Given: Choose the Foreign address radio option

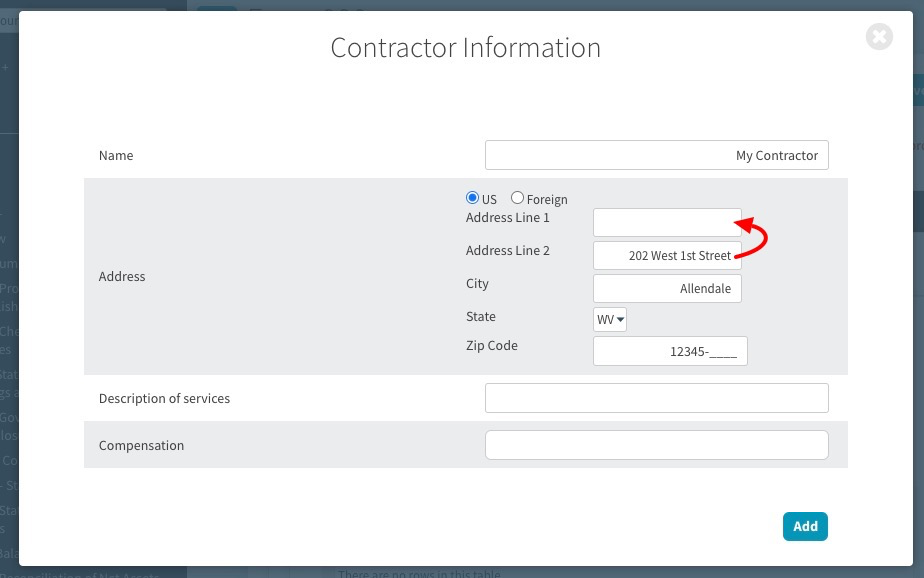Looking at the screenshot, I should click(517, 198).
